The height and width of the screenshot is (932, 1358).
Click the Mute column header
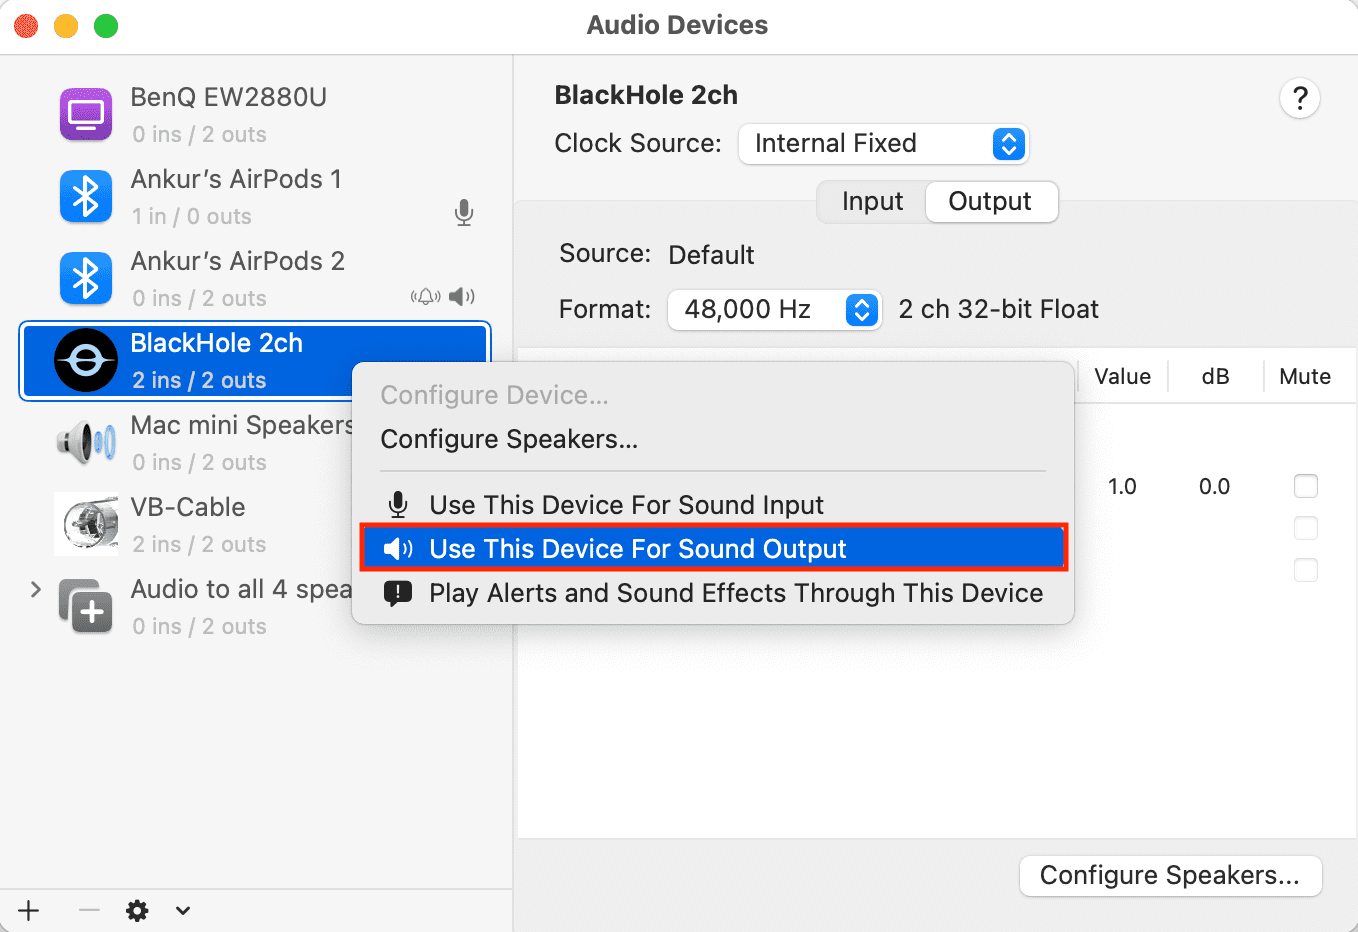[1305, 376]
